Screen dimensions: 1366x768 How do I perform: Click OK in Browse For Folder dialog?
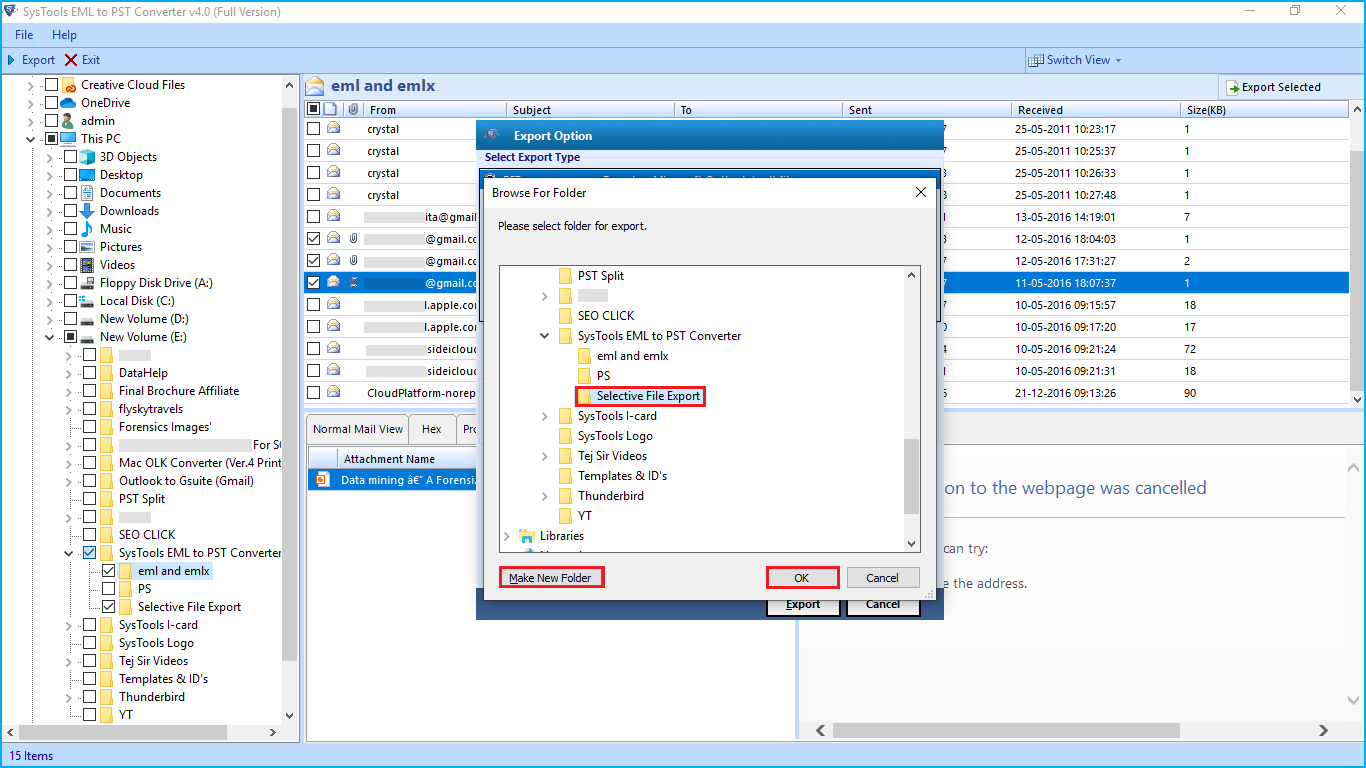(x=802, y=578)
